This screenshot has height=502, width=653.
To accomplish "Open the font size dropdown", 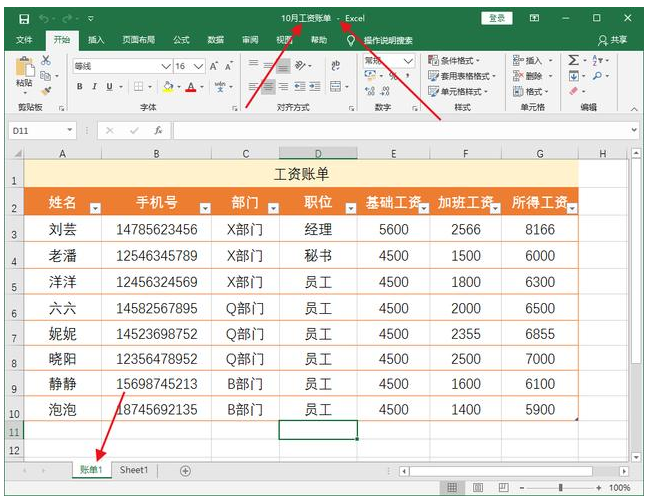I will 196,66.
